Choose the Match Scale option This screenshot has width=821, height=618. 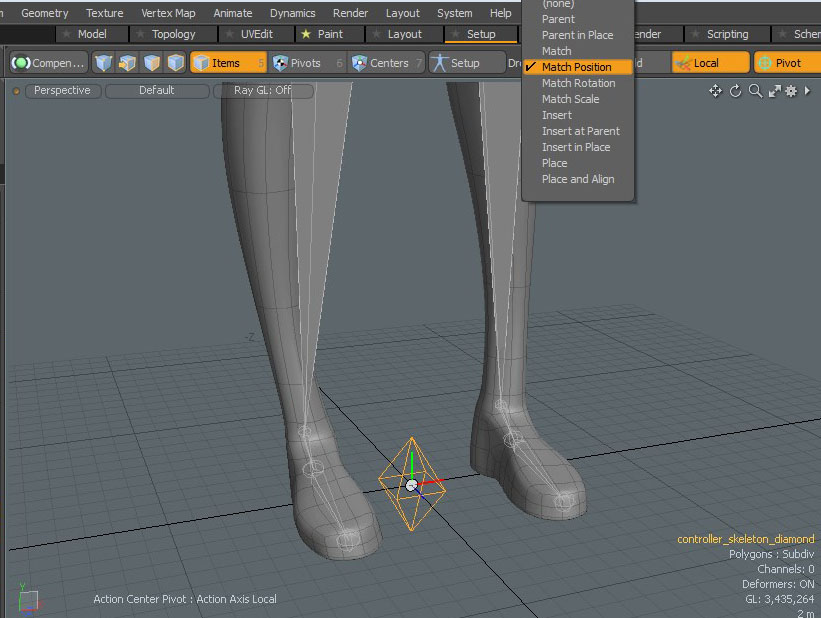578,99
